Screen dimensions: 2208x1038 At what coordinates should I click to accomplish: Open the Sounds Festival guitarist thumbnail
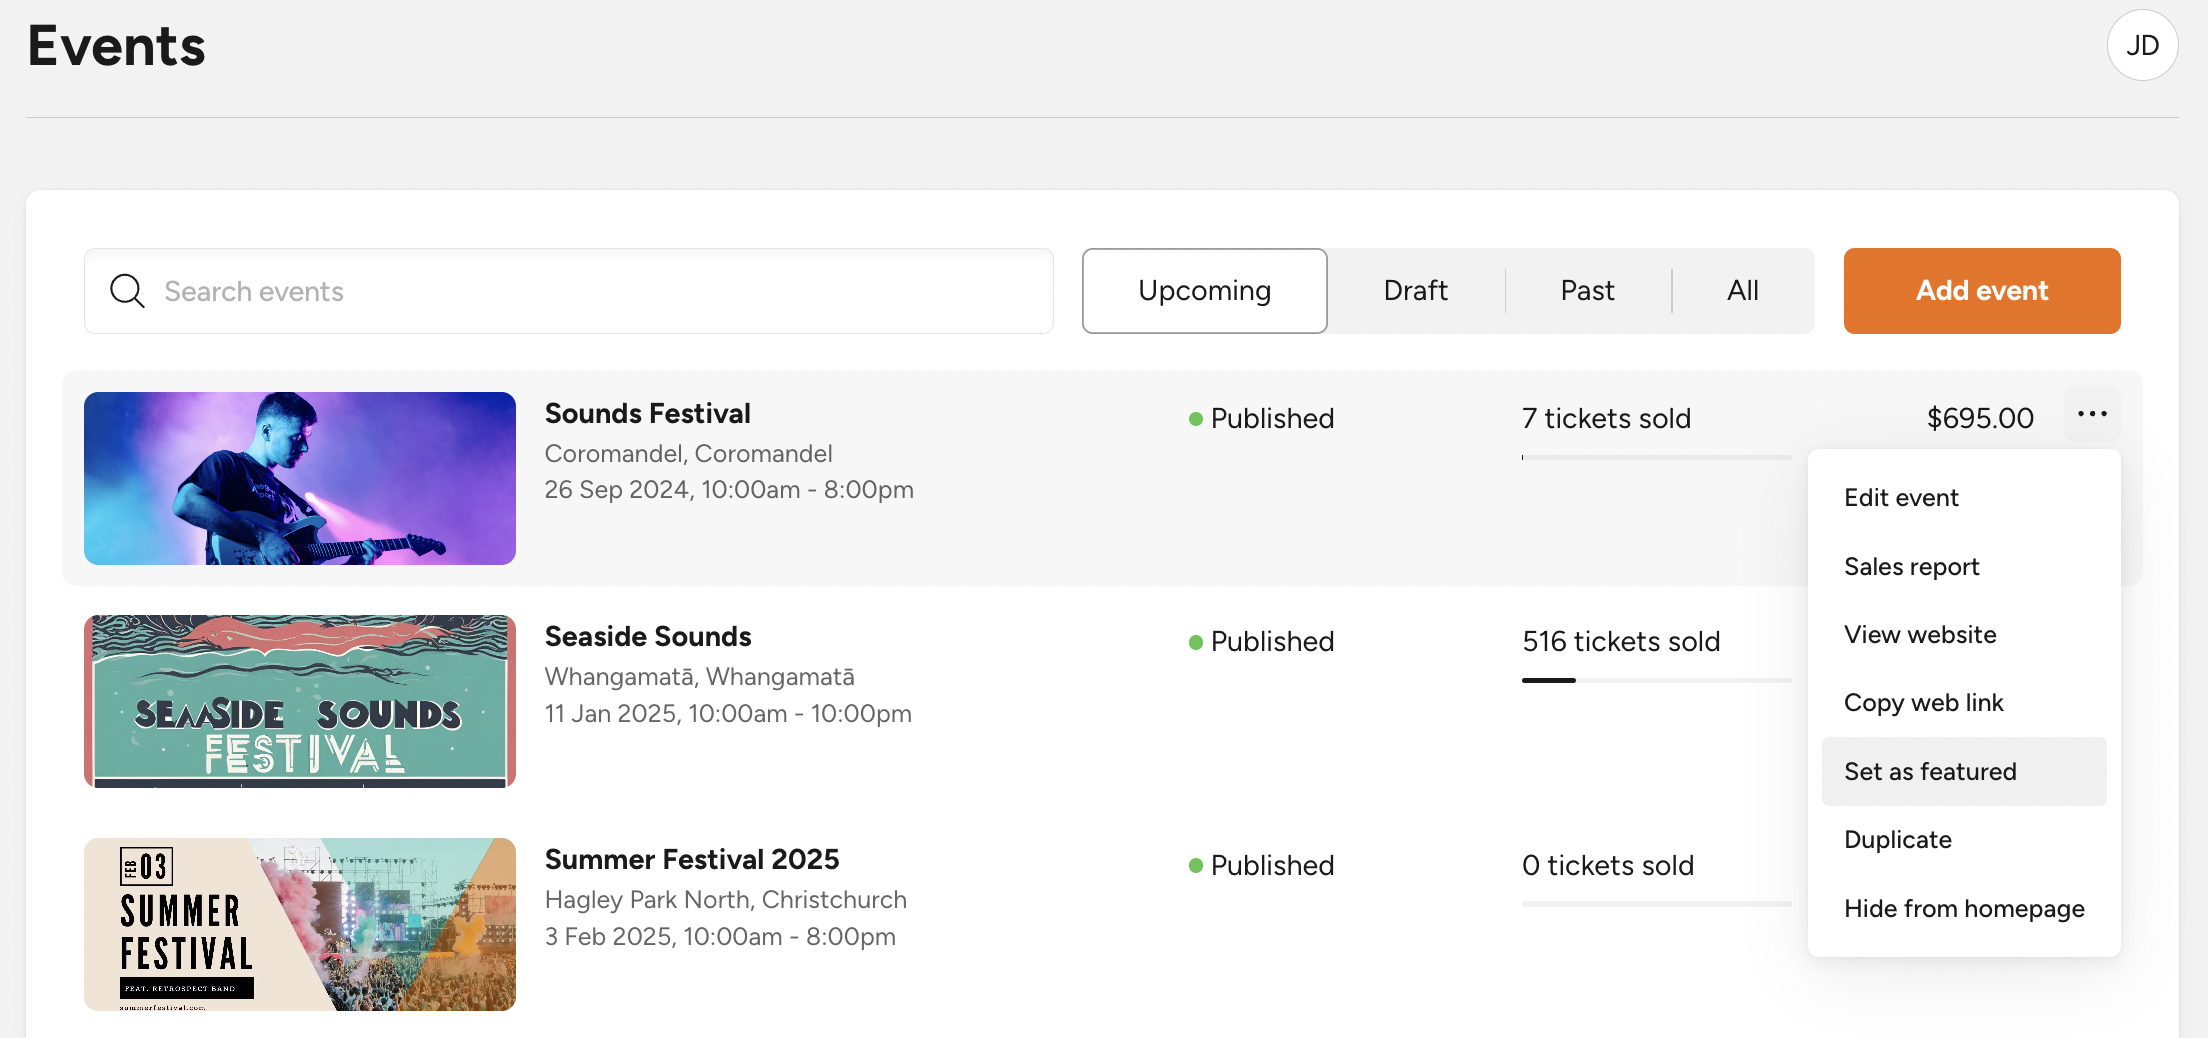300,478
